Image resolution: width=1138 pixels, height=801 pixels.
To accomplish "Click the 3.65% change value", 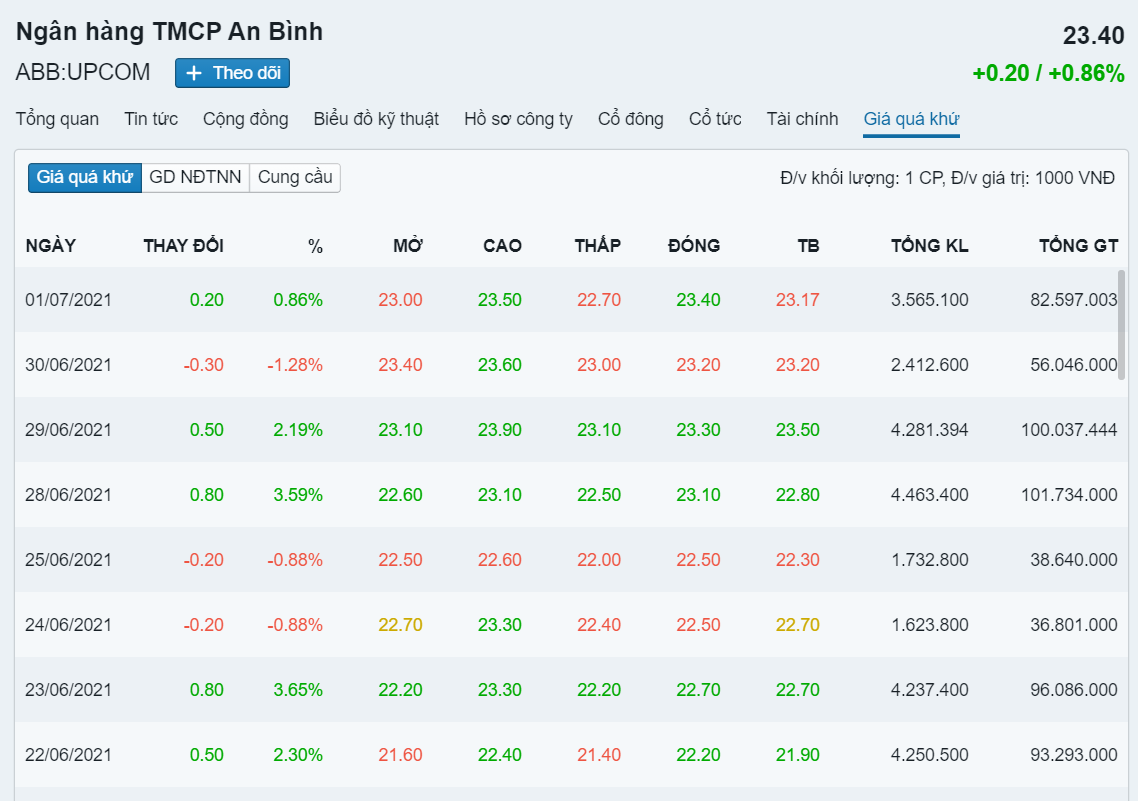I will click(x=298, y=690).
